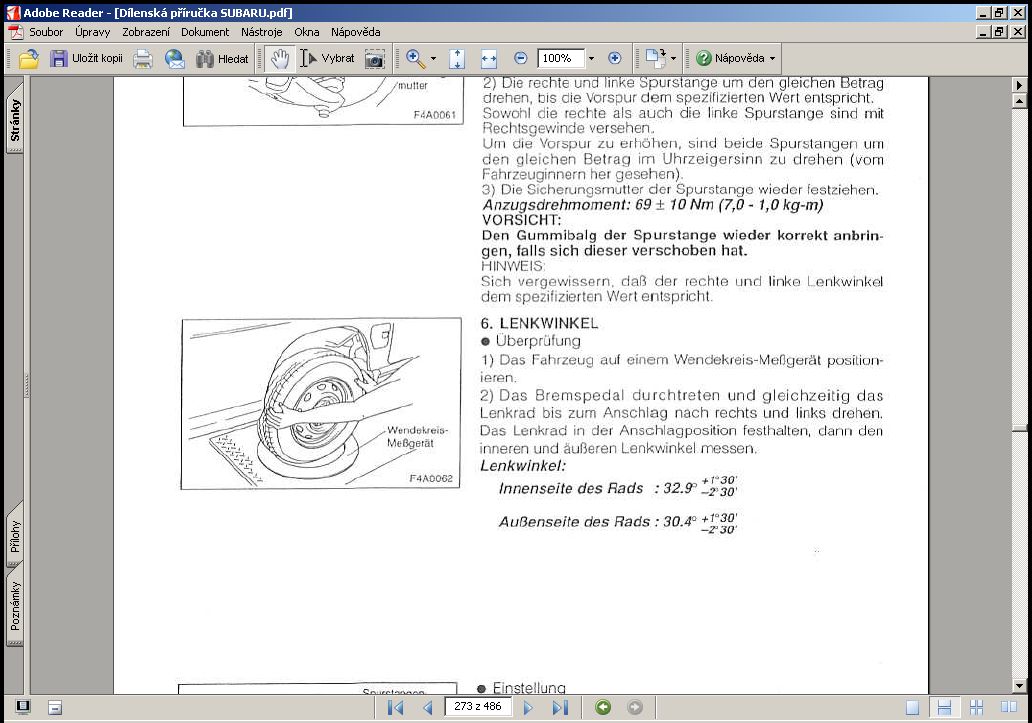Click the vertical scrollbar thumb
The width and height of the screenshot is (1032, 723).
click(x=1019, y=430)
